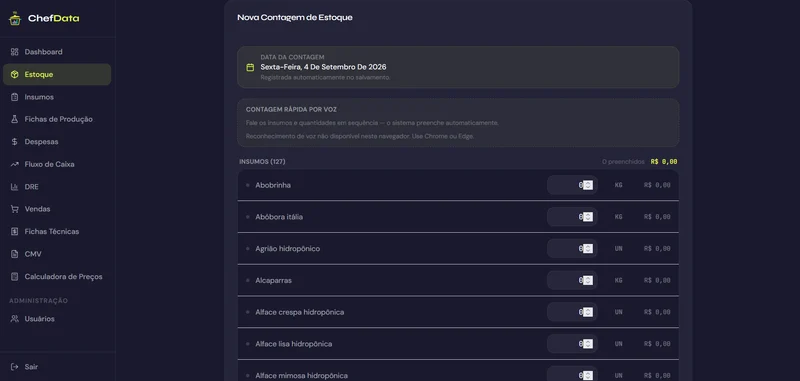The image size is (800, 381).
Task: Click the Alcaparras item name
Action: (273, 281)
